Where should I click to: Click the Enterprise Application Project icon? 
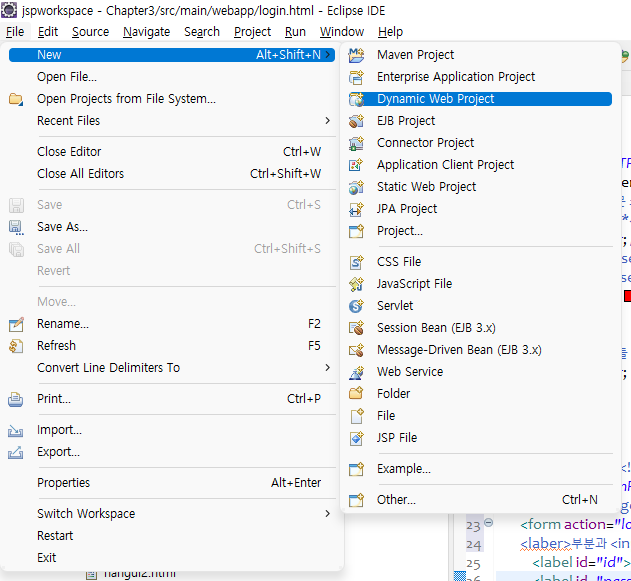click(x=356, y=77)
